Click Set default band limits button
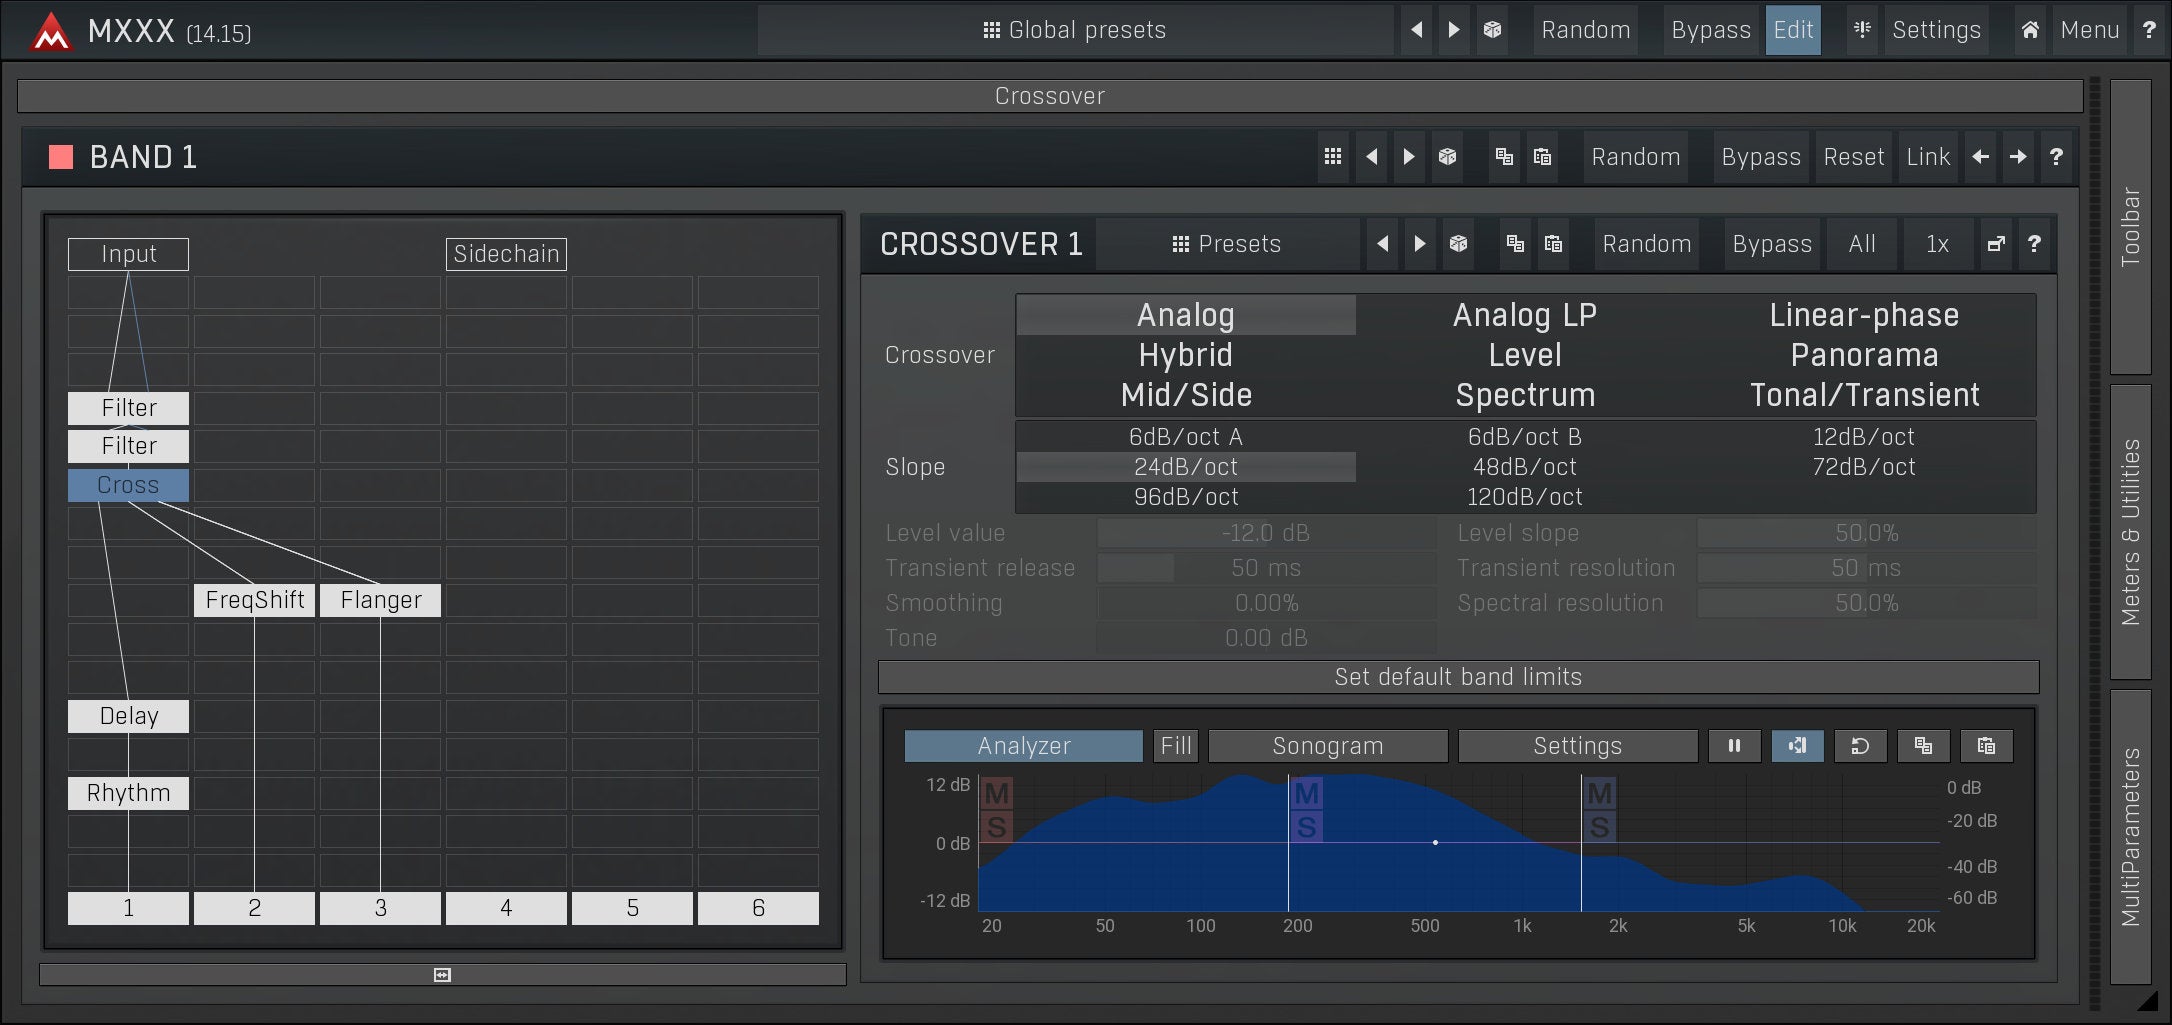 1458,677
